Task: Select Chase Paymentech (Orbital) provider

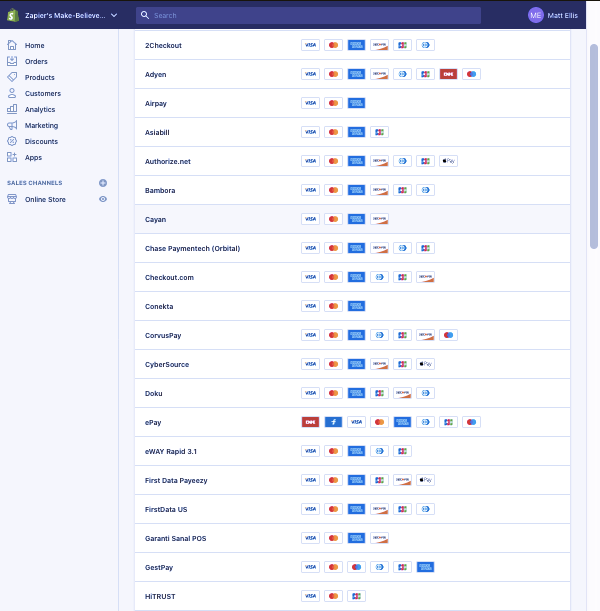Action: click(x=352, y=248)
